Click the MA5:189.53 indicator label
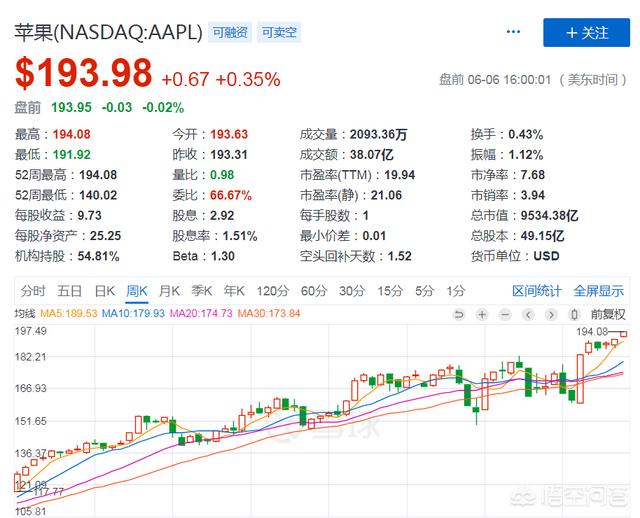This screenshot has width=640, height=518. [x=69, y=313]
